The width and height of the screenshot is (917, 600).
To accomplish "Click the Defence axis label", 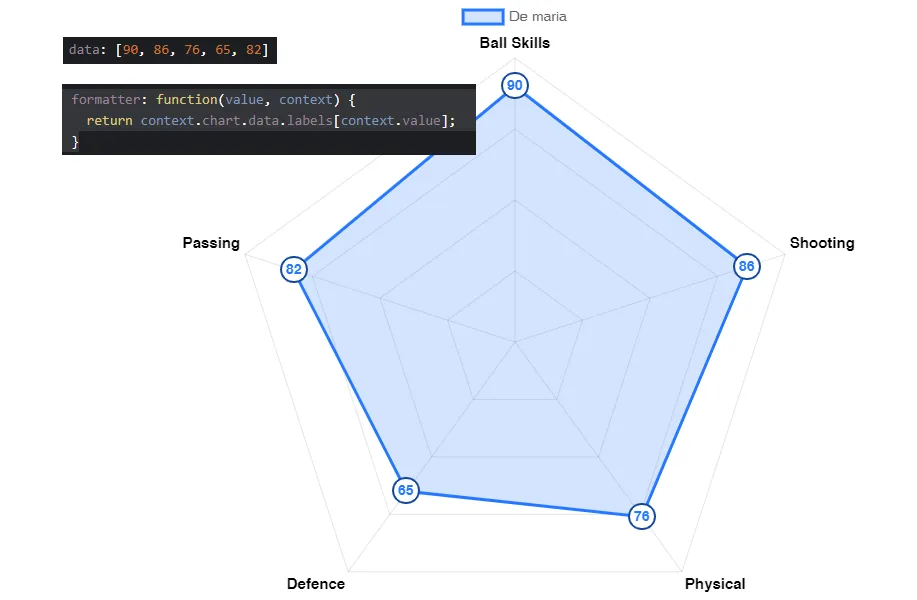I will [315, 584].
